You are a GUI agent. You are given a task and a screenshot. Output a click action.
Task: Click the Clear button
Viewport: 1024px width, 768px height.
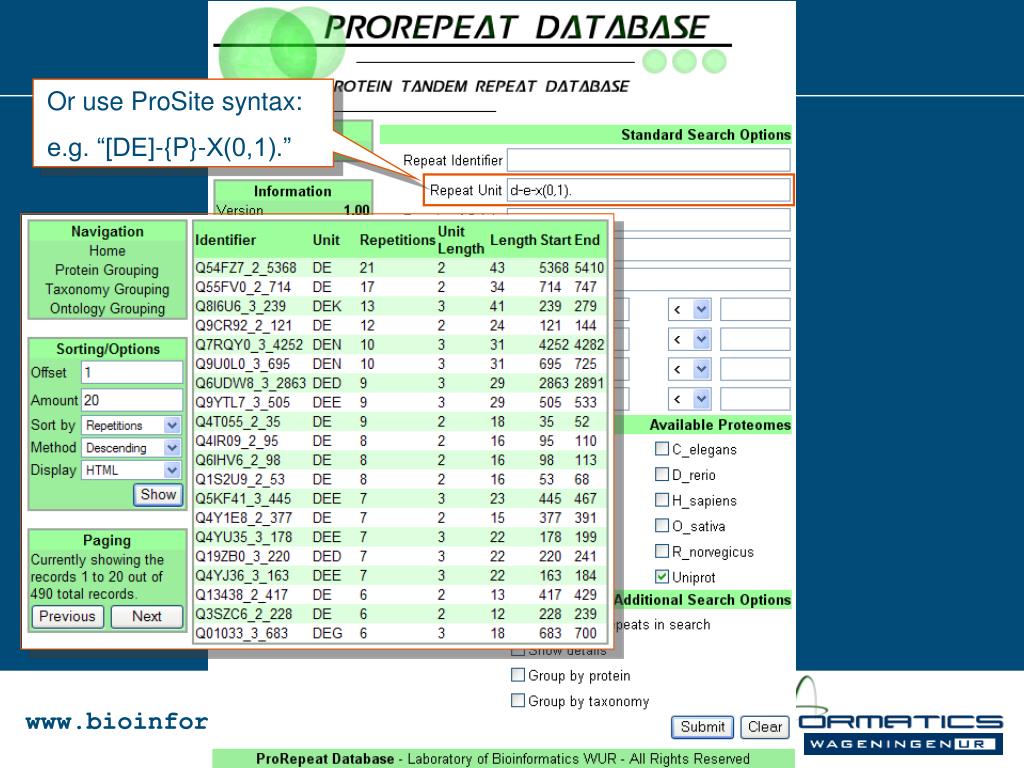point(765,727)
